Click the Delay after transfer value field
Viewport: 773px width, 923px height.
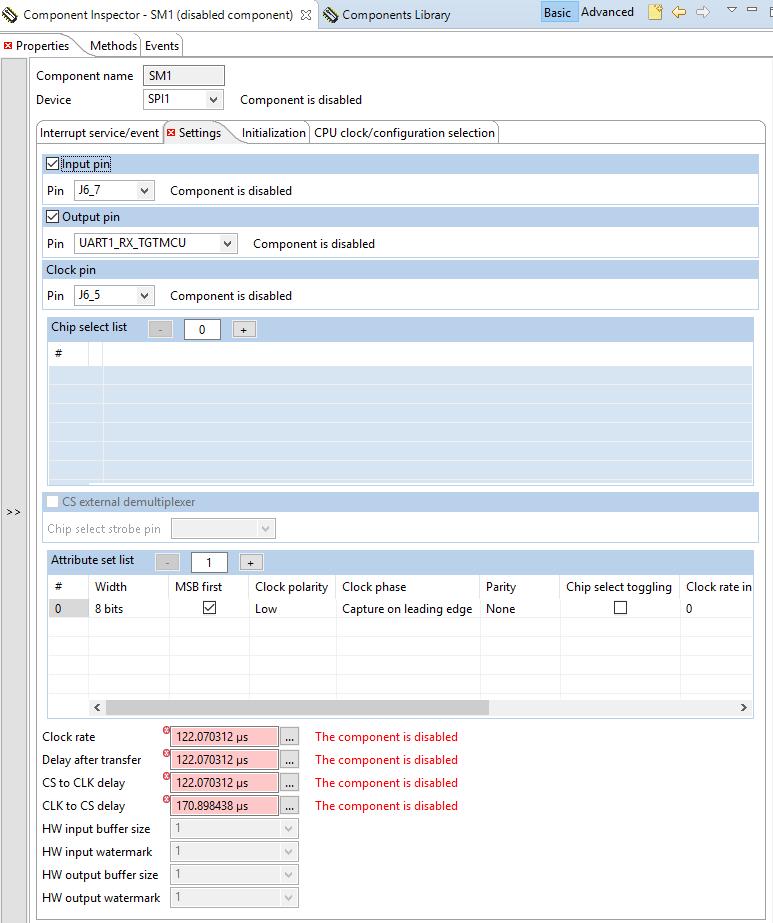point(224,760)
